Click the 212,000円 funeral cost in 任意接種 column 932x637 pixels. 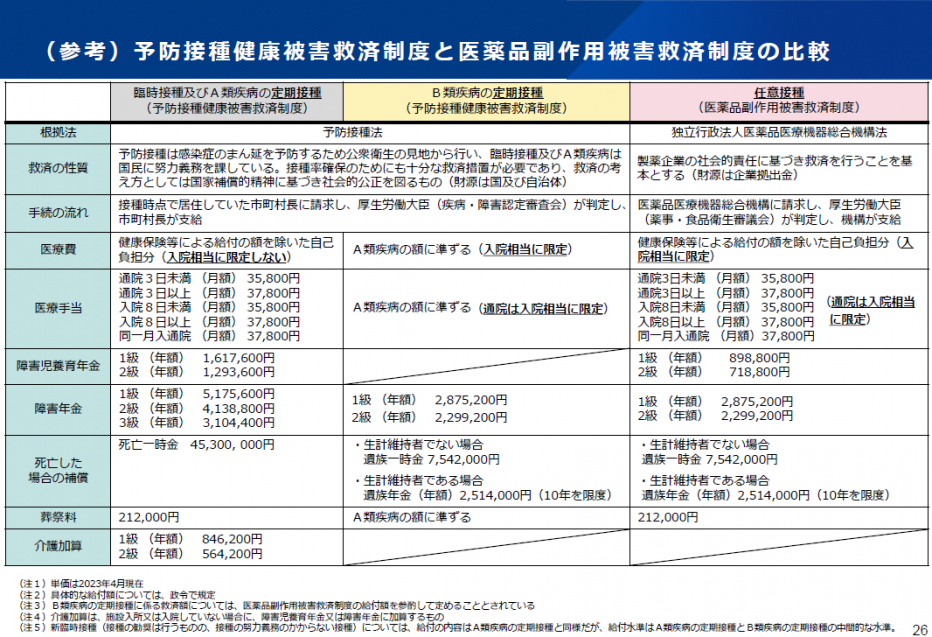point(668,518)
